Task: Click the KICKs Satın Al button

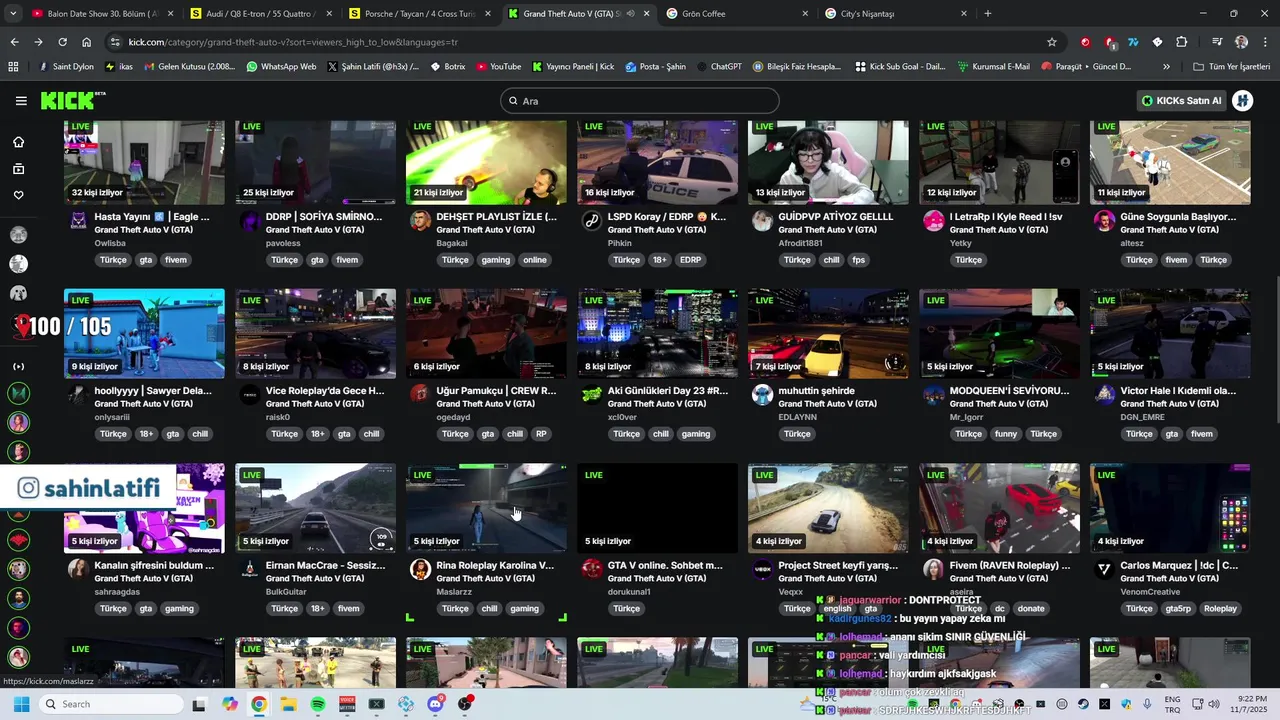Action: tap(1183, 101)
